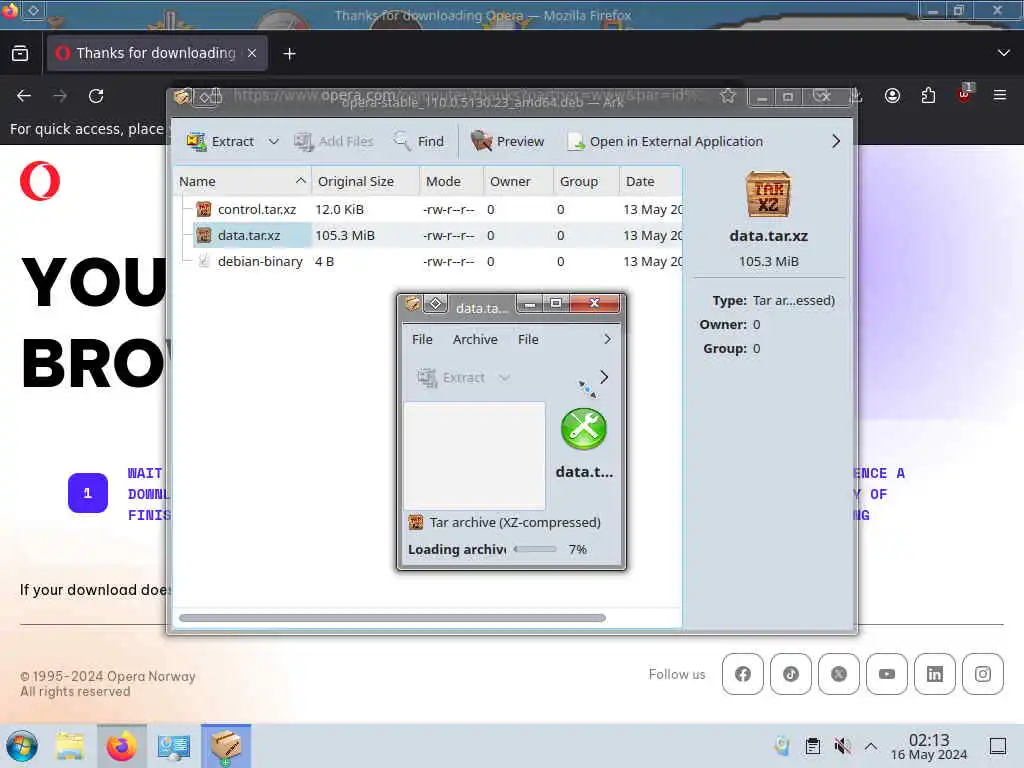Expand hidden system tray icons

click(x=871, y=746)
